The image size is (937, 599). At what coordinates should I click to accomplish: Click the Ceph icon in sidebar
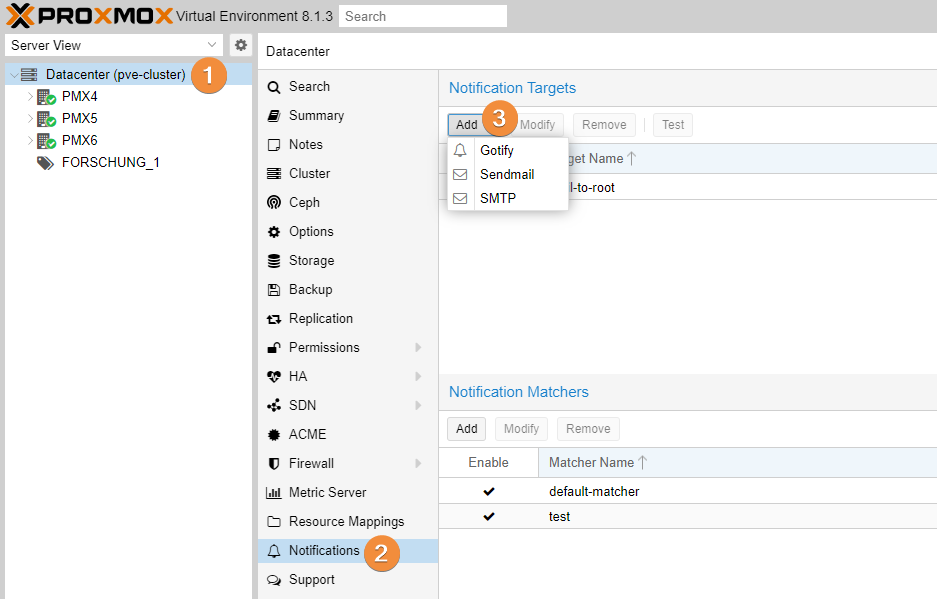[274, 203]
